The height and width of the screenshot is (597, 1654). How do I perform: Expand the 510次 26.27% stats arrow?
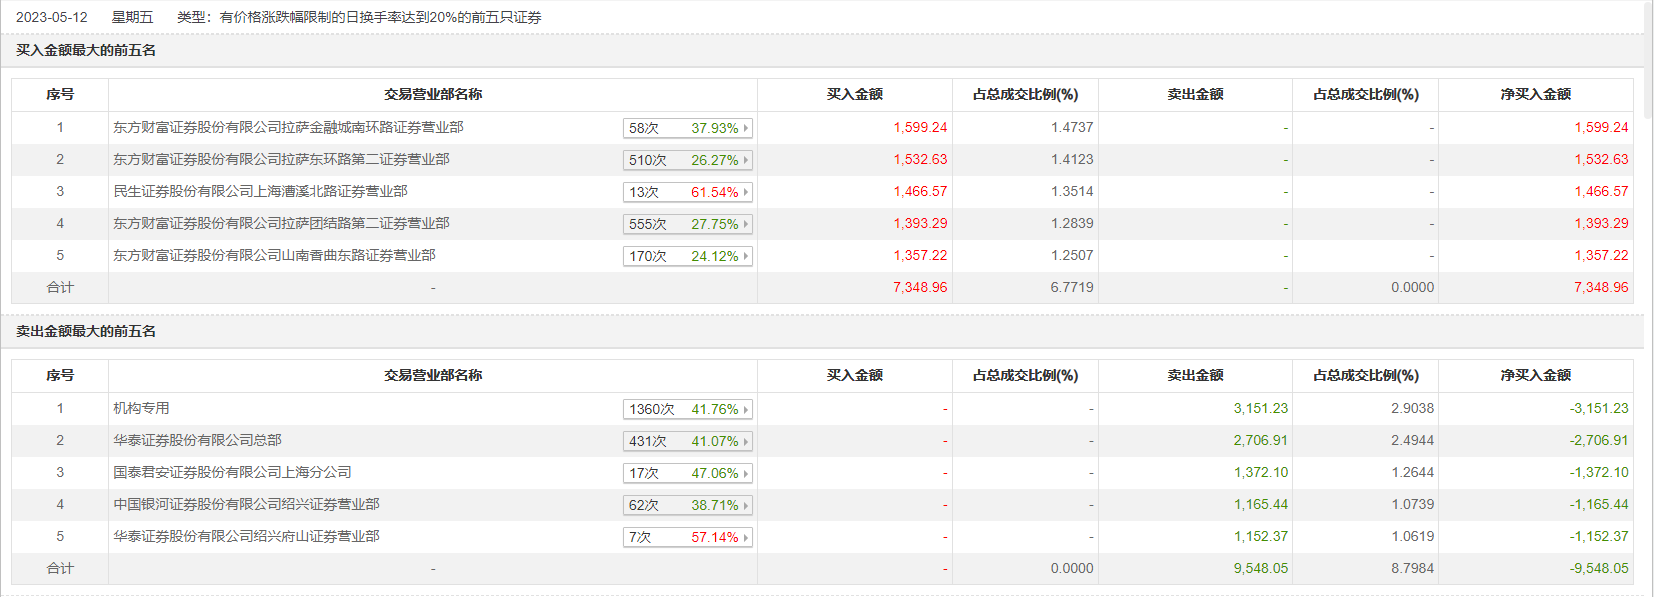click(x=746, y=160)
